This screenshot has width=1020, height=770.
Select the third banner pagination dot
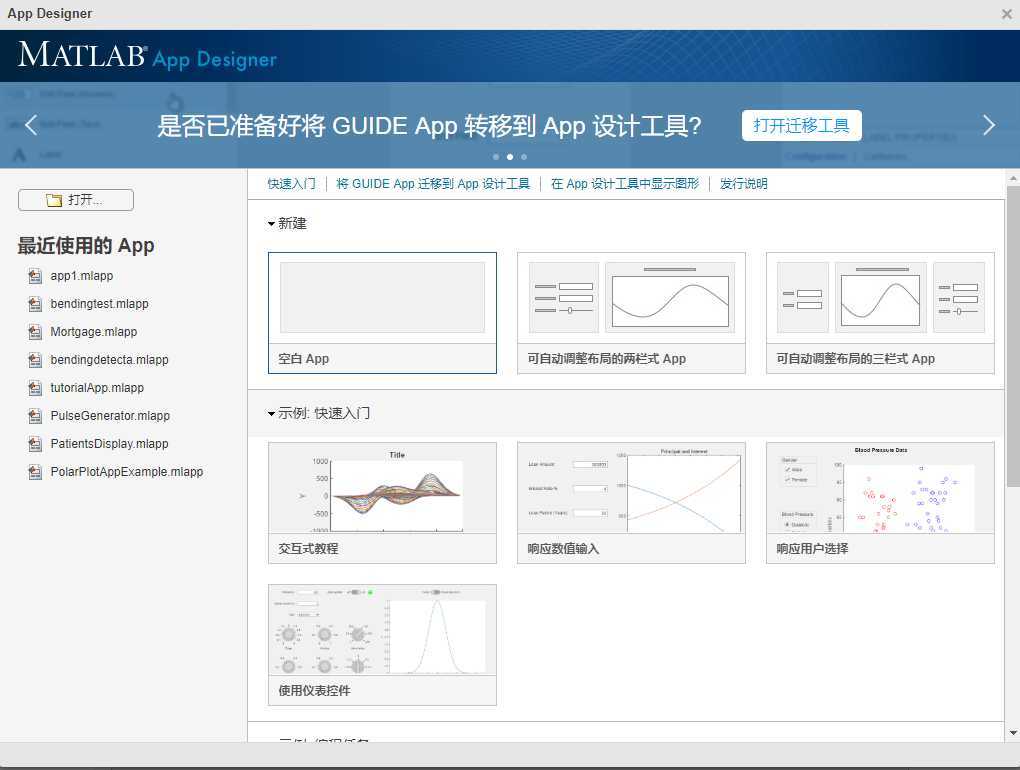[x=524, y=157]
